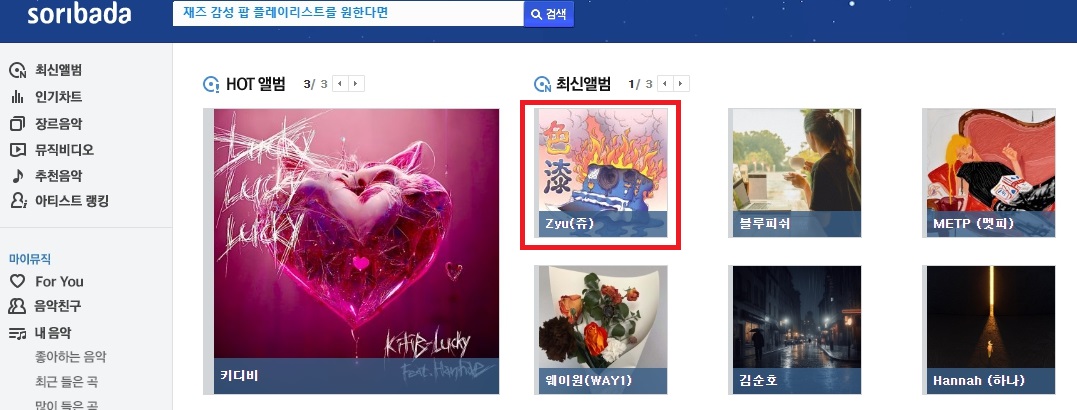Select 좋아하는 음악 submenu item
Screen dimensions: 1077x410
pos(71,357)
